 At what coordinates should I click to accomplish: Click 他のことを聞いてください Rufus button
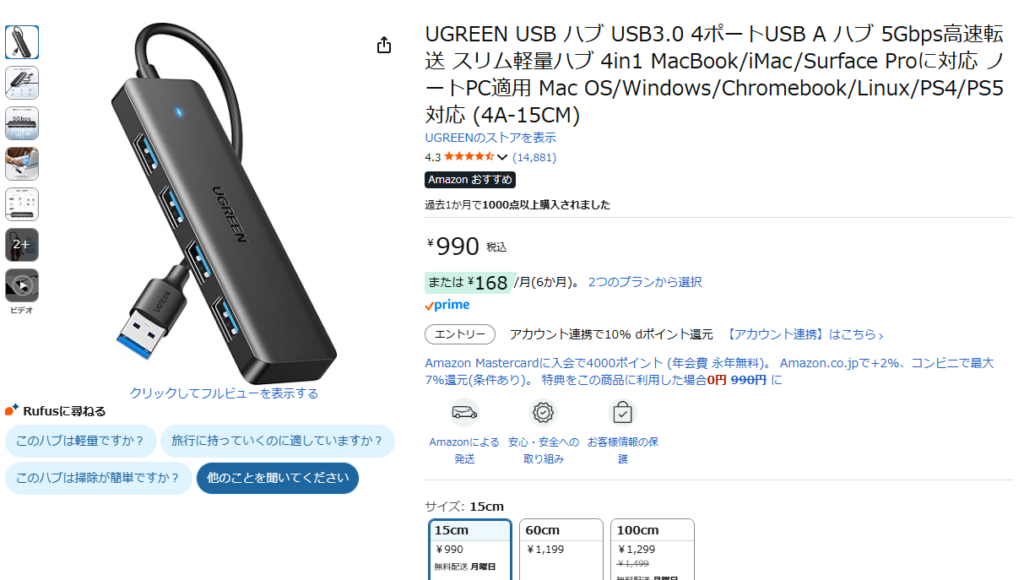pyautogui.click(x=278, y=478)
